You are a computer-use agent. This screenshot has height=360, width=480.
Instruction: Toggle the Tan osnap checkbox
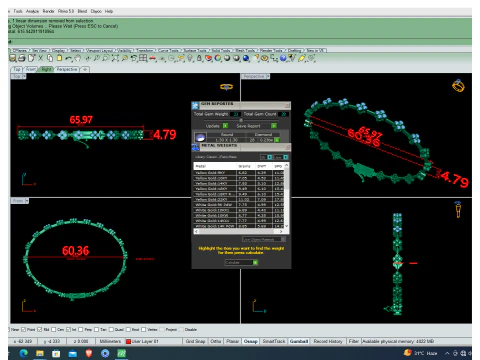point(97,329)
